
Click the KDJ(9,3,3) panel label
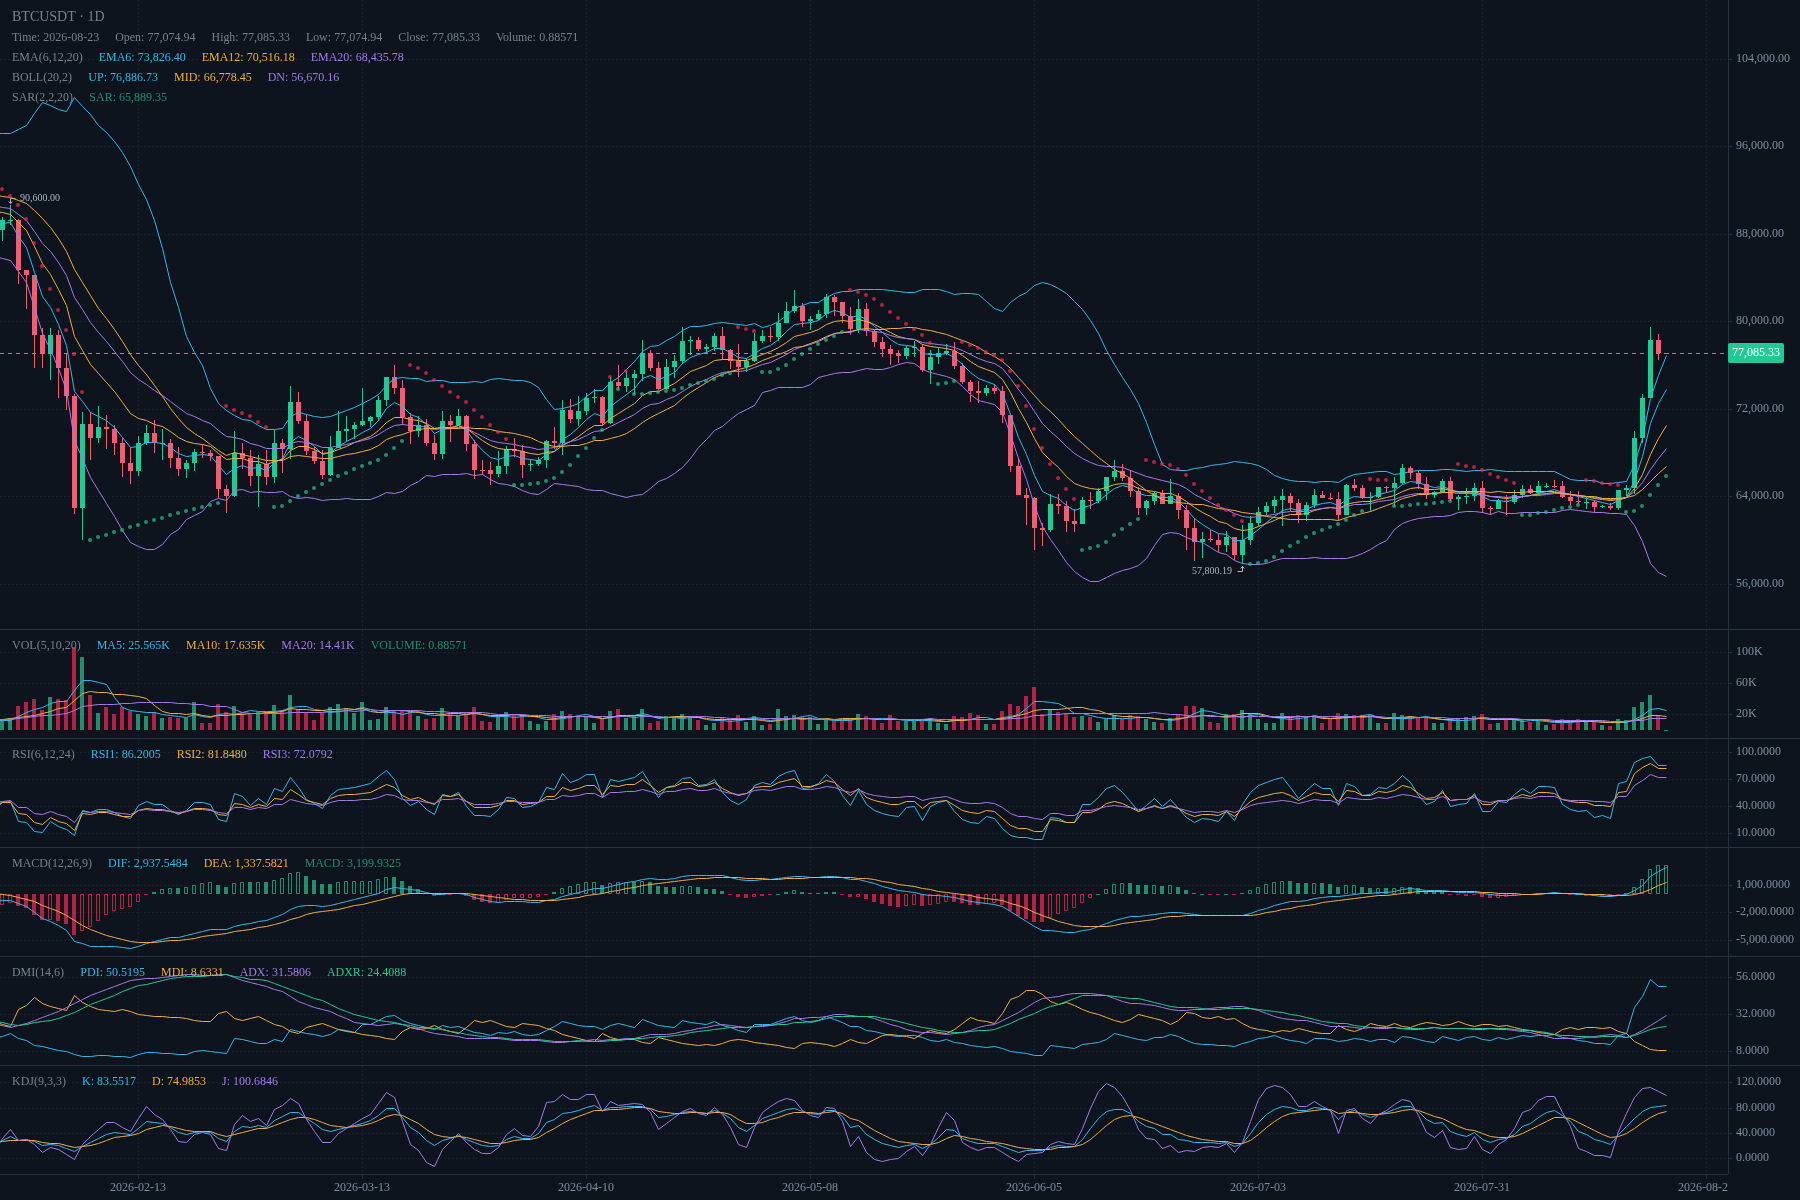pos(39,1081)
